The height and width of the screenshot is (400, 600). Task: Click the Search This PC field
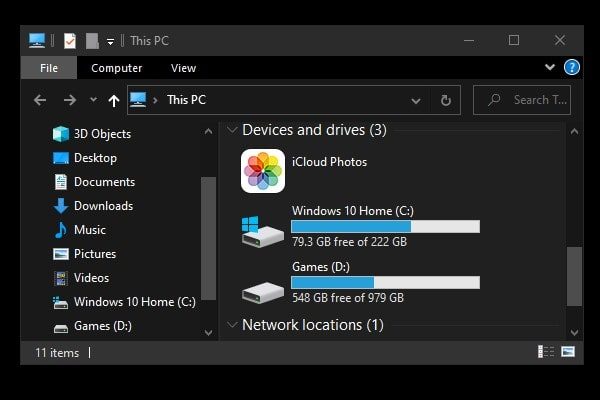(522, 100)
